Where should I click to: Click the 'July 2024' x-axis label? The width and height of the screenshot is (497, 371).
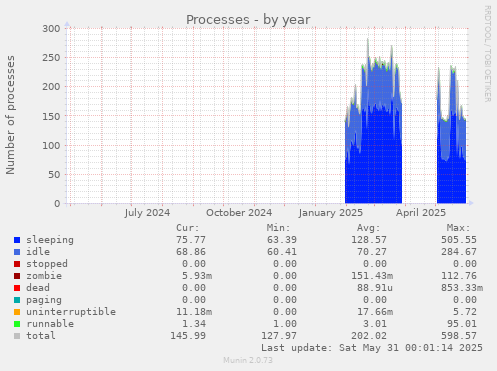coord(147,213)
